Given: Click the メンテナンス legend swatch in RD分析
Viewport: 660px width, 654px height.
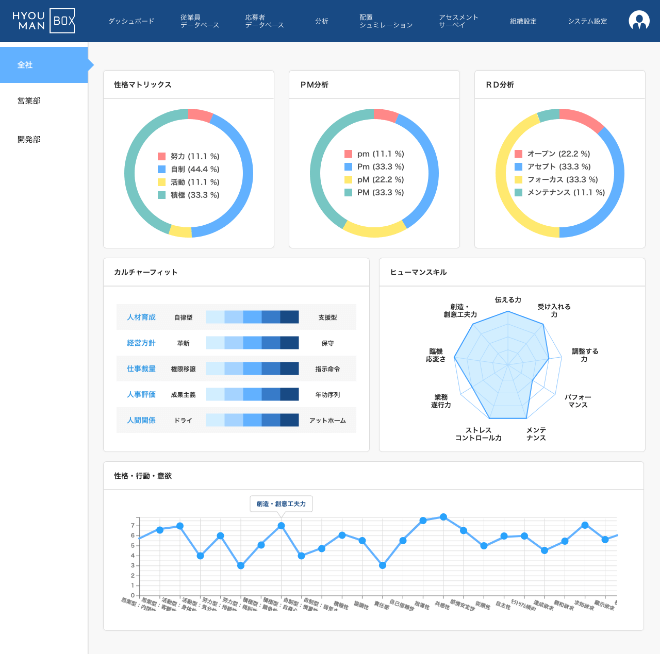Looking at the screenshot, I should [x=518, y=192].
